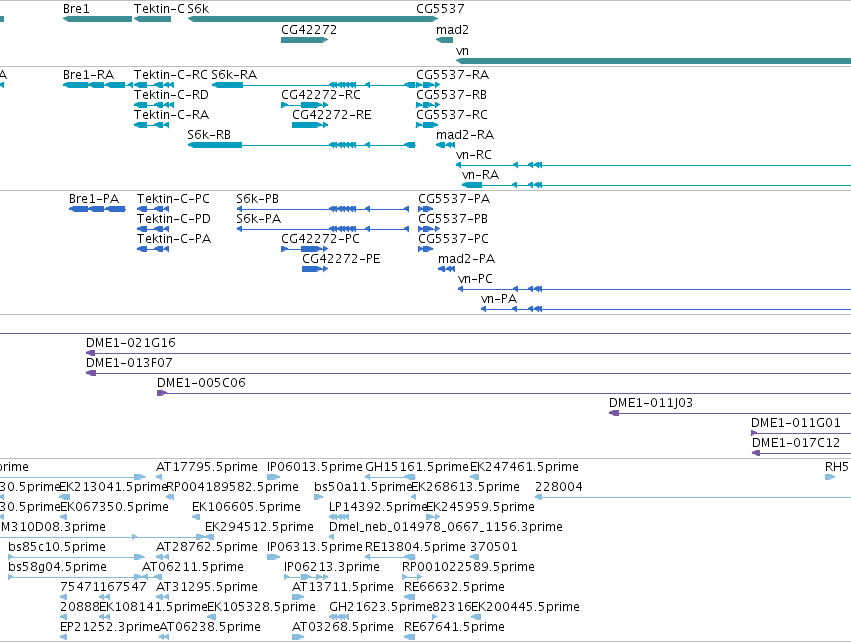Select the CG5537 gene label

[440, 9]
